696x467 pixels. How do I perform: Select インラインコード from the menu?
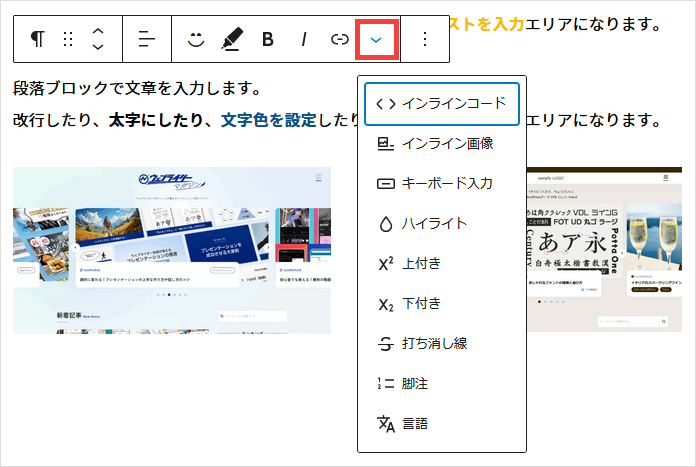[442, 103]
